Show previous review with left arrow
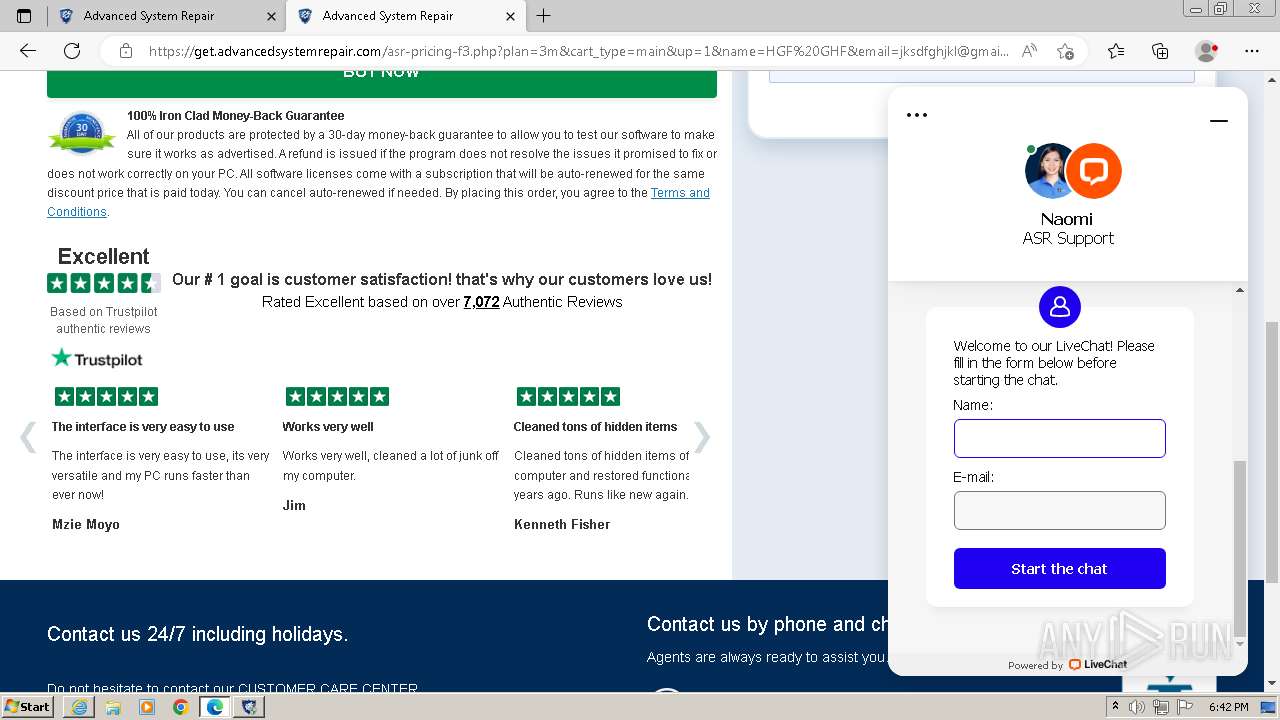 (x=28, y=437)
